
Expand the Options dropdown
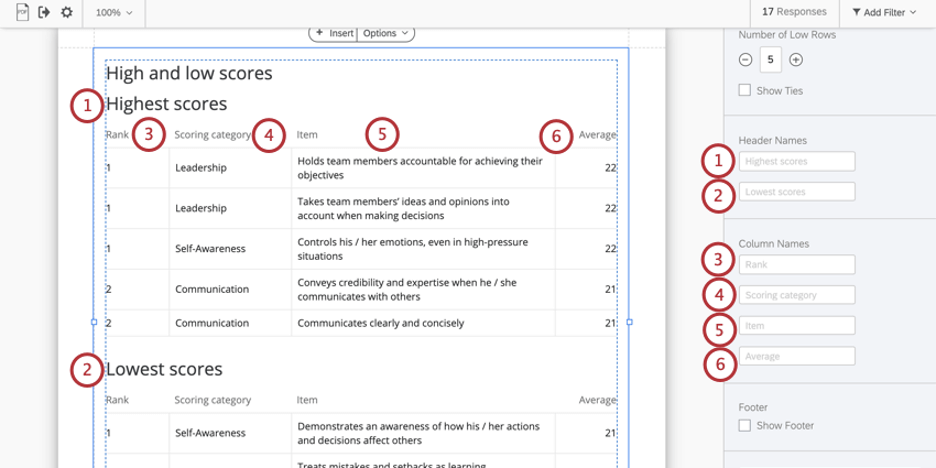385,32
